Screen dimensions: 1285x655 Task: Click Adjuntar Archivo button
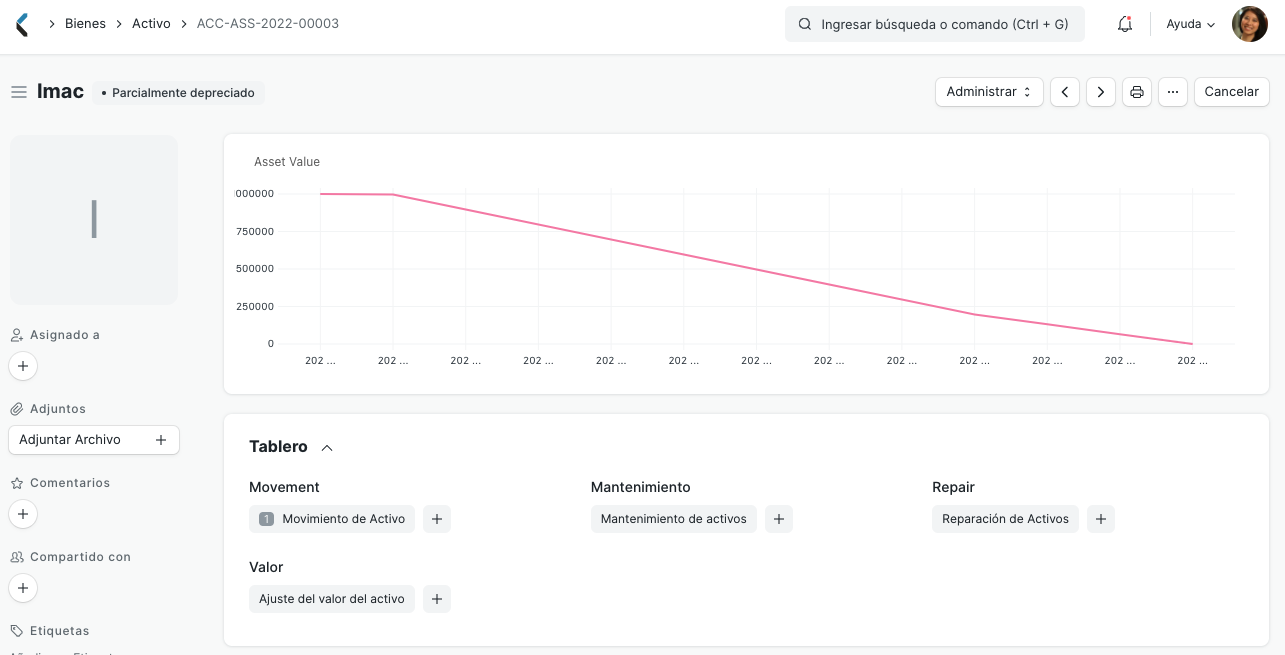coord(94,440)
